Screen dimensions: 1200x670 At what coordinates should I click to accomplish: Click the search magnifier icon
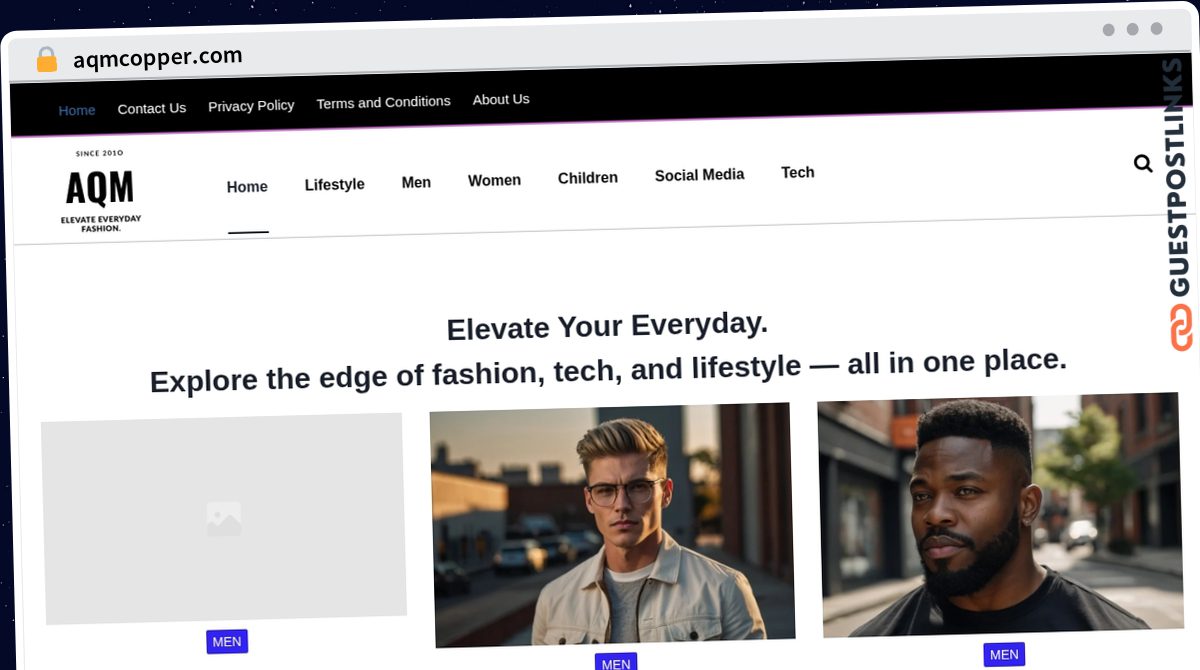pos(1143,163)
